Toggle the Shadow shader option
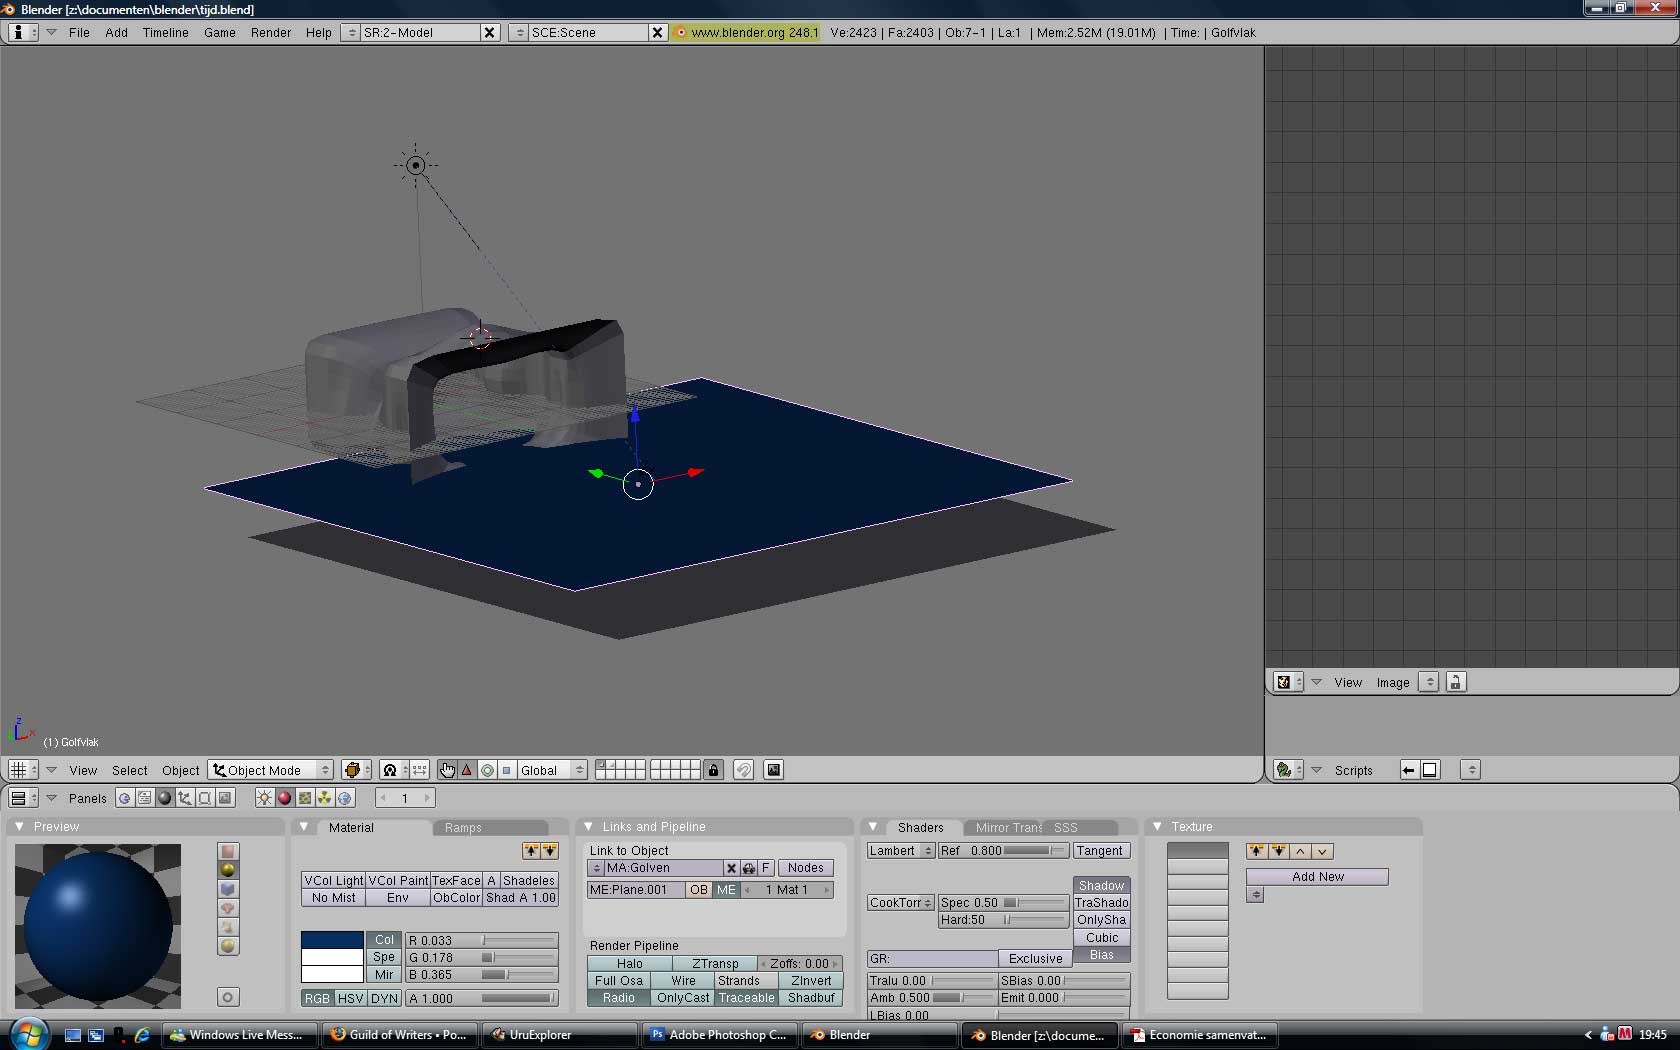Image resolution: width=1680 pixels, height=1050 pixels. 1102,886
